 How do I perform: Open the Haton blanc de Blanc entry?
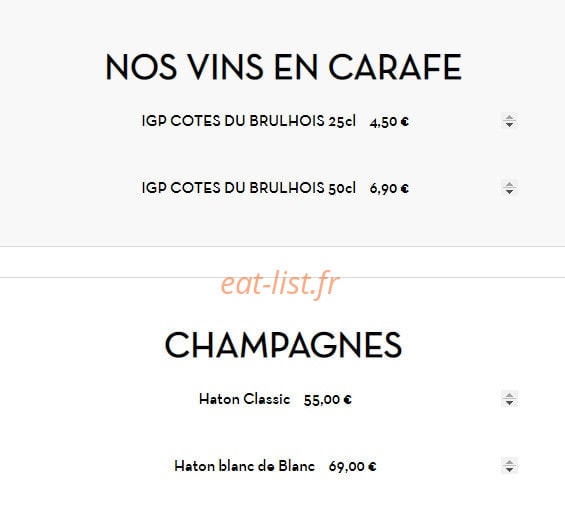[244, 466]
